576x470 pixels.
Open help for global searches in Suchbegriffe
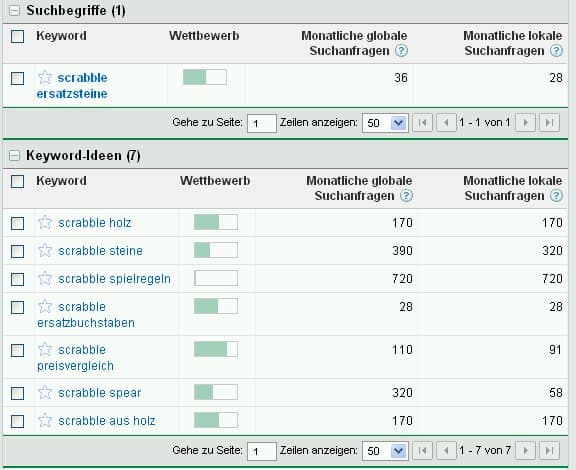tap(401, 51)
